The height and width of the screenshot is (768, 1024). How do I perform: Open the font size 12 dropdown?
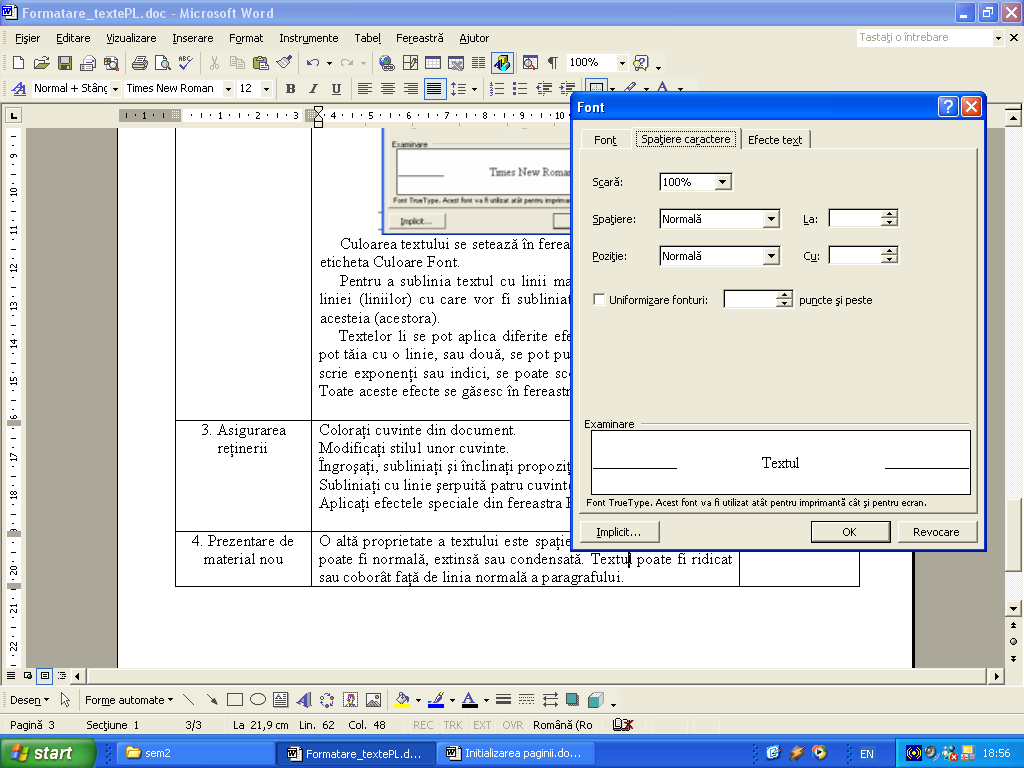click(x=266, y=89)
